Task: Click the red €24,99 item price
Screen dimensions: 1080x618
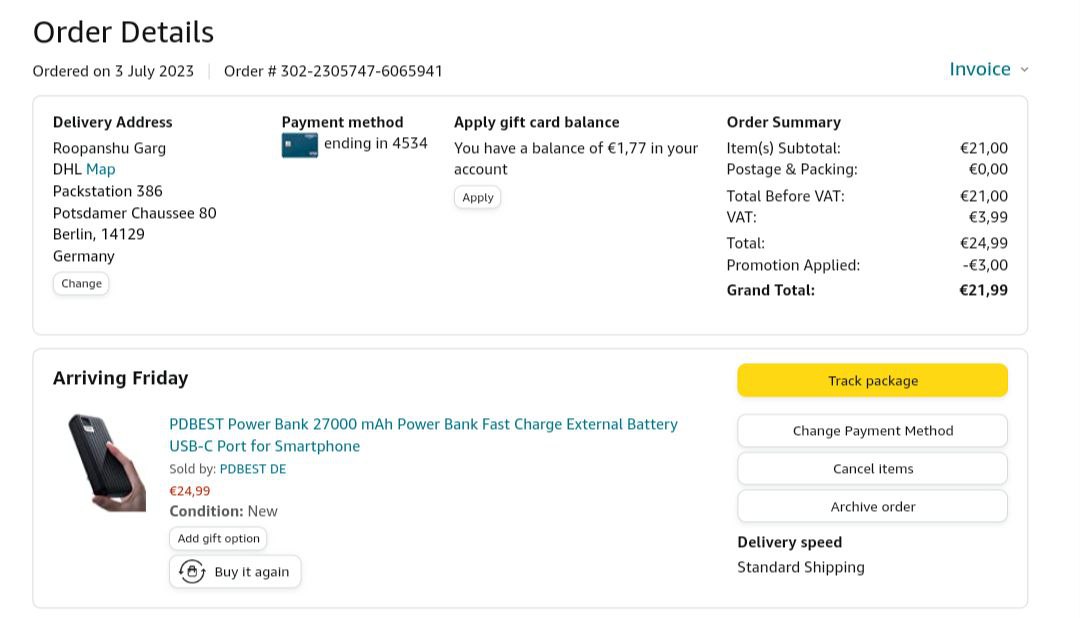Action: [x=190, y=491]
